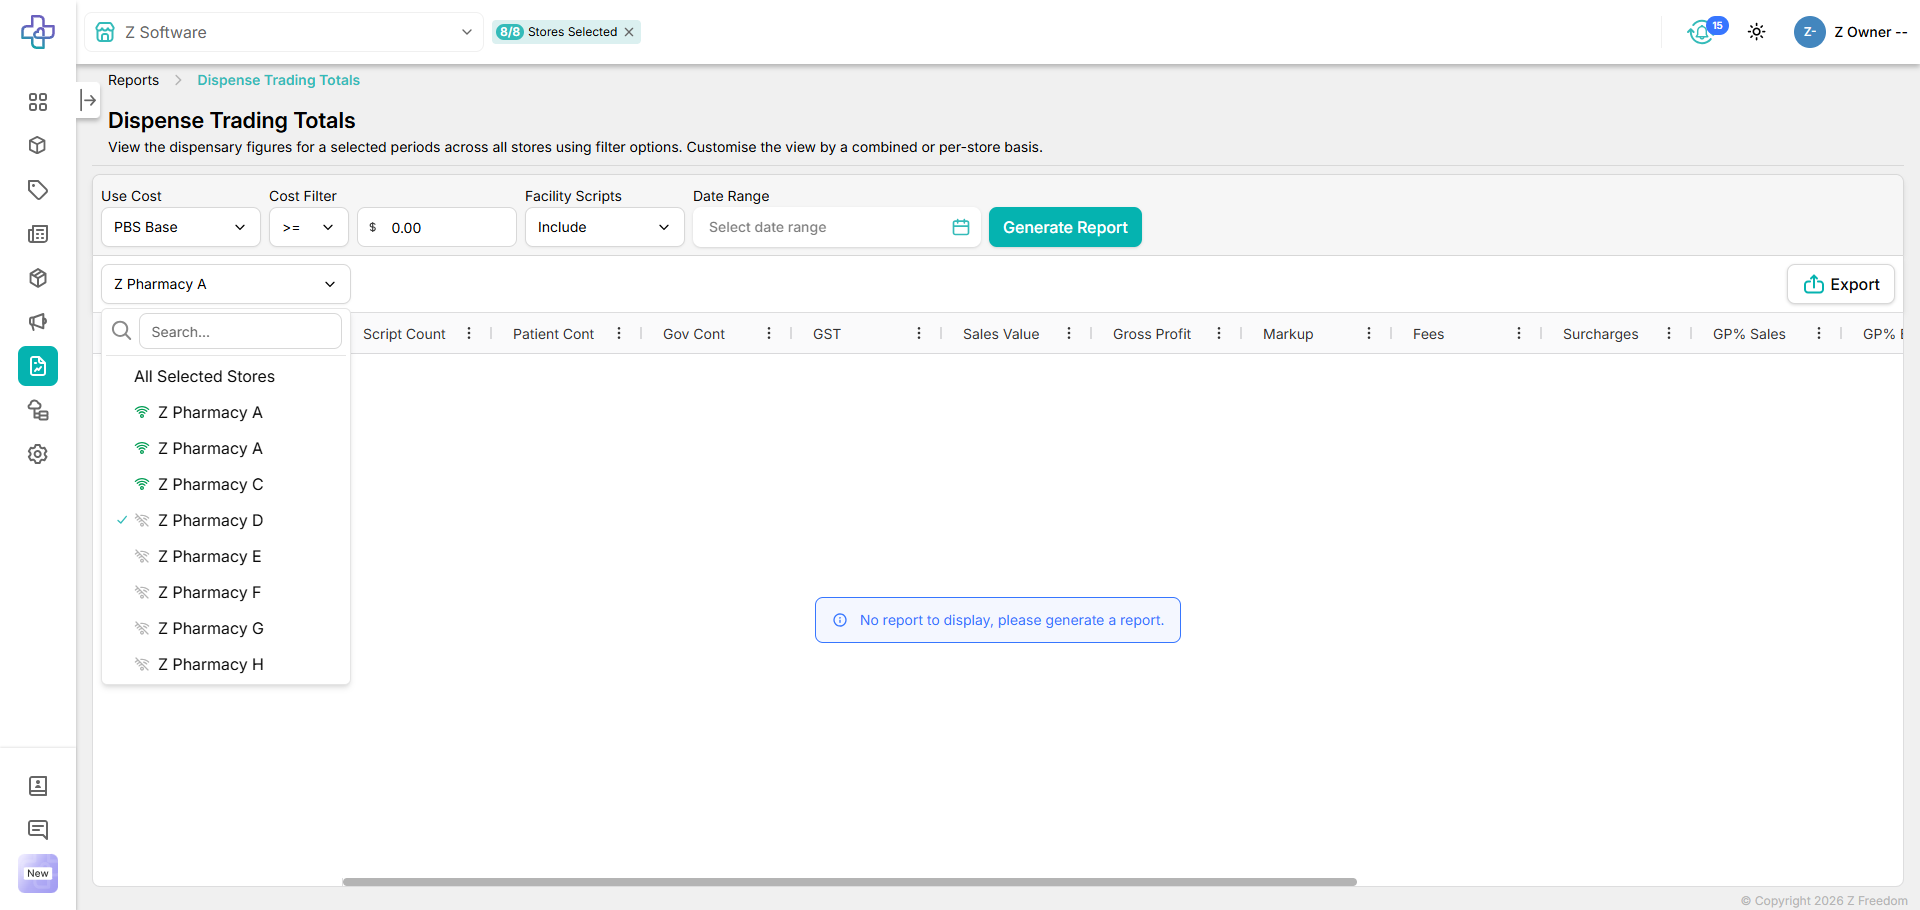This screenshot has width=1920, height=910.
Task: Click the store Search input field
Action: pos(240,332)
